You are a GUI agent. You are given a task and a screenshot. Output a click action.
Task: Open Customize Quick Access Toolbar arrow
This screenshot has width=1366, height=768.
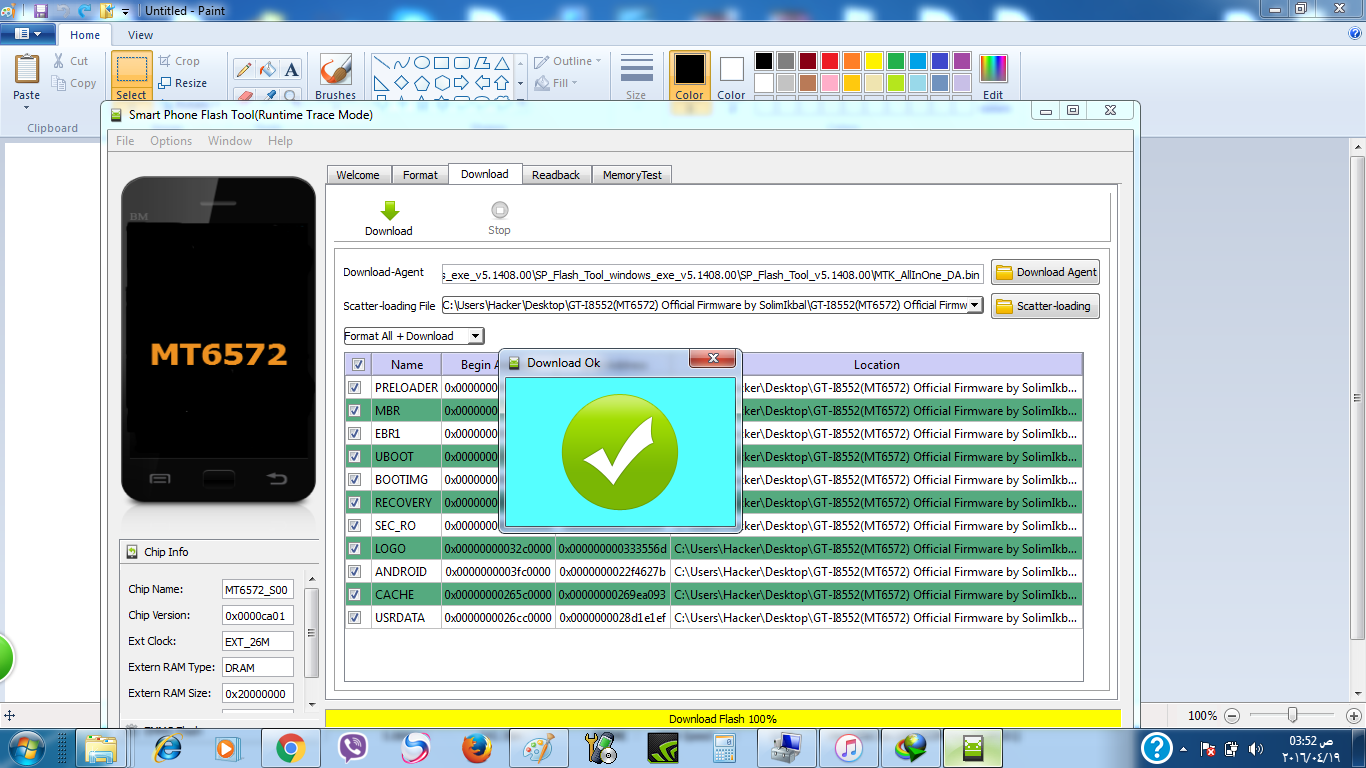click(125, 12)
